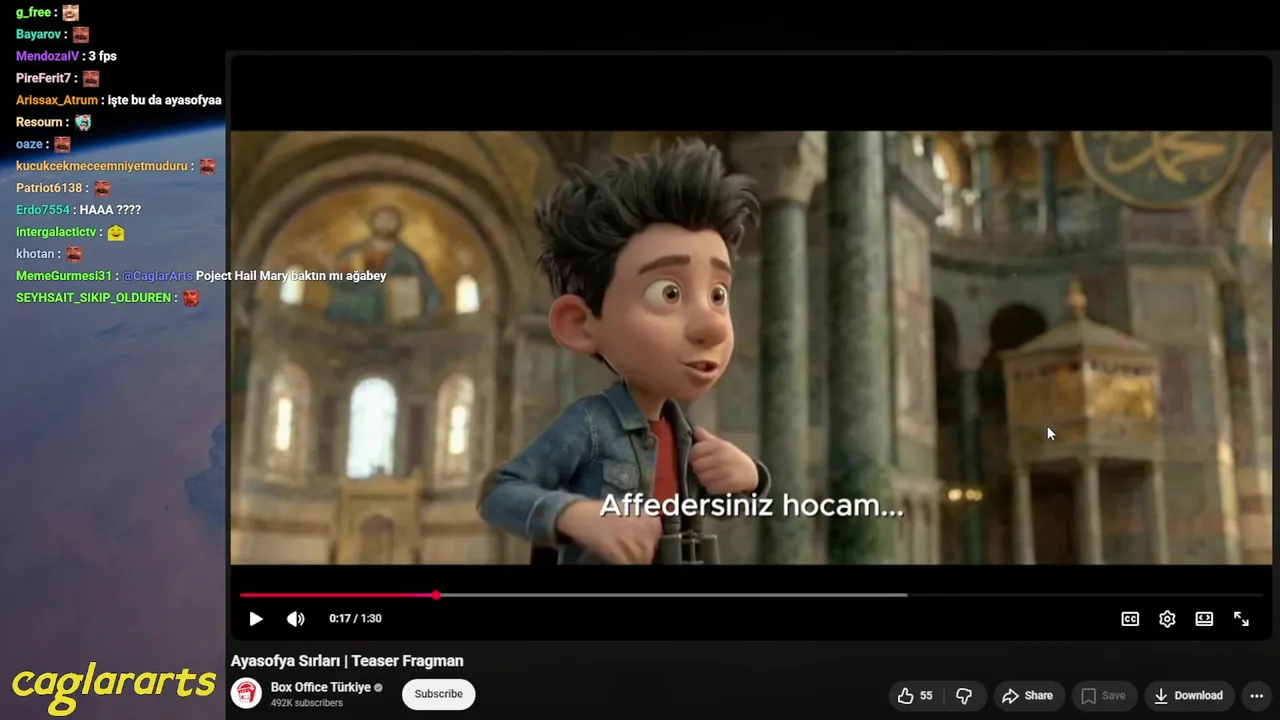Click chat username PireFerit7
Viewport: 1280px width, 720px height.
coord(44,79)
